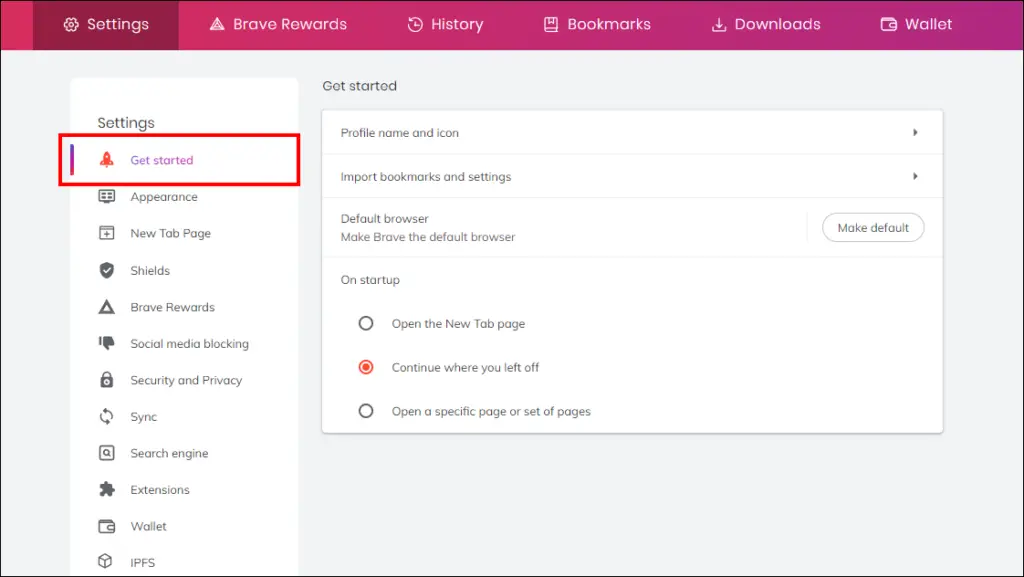Open the Wallet top tab
This screenshot has width=1024, height=577.
pos(916,25)
